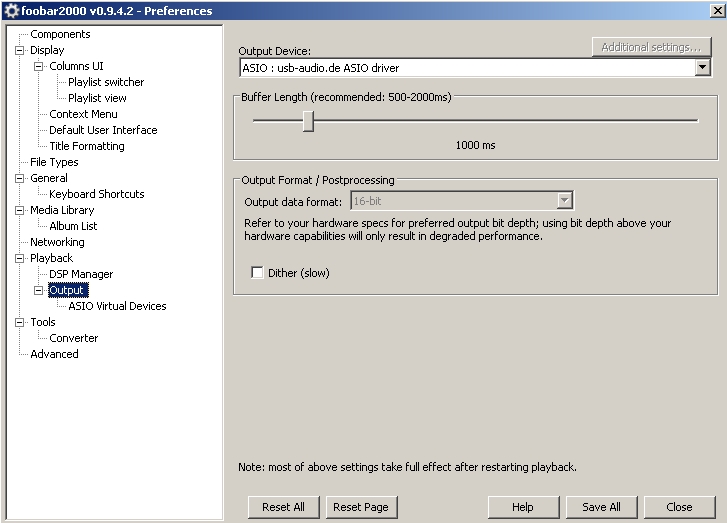Enable the Dither (slow) checkbox

coord(257,272)
